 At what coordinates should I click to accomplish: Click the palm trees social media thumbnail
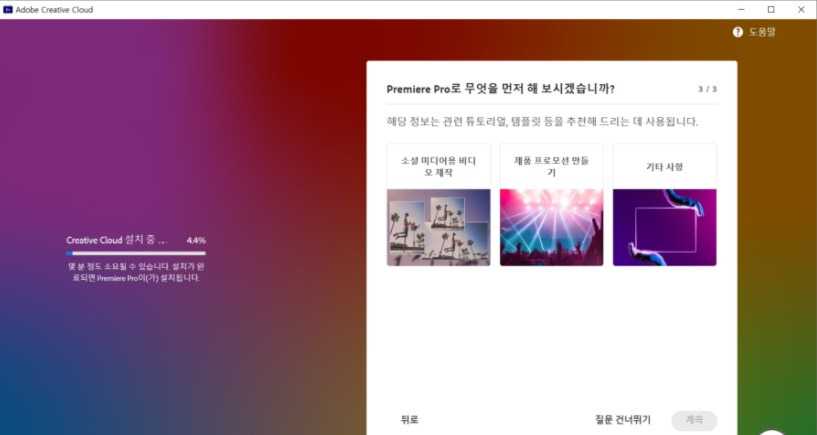pos(438,227)
